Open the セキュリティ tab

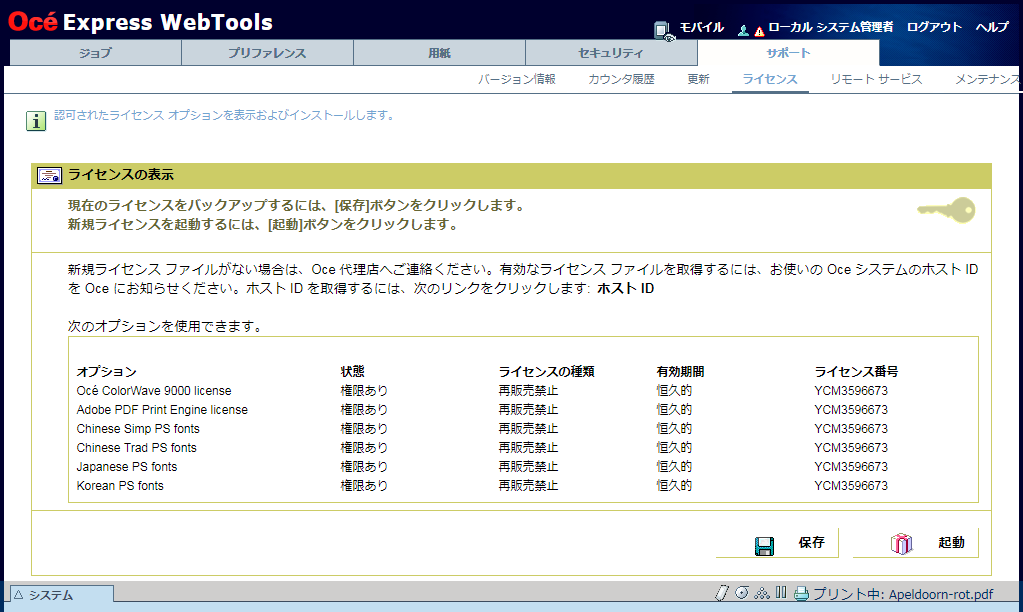click(x=611, y=53)
